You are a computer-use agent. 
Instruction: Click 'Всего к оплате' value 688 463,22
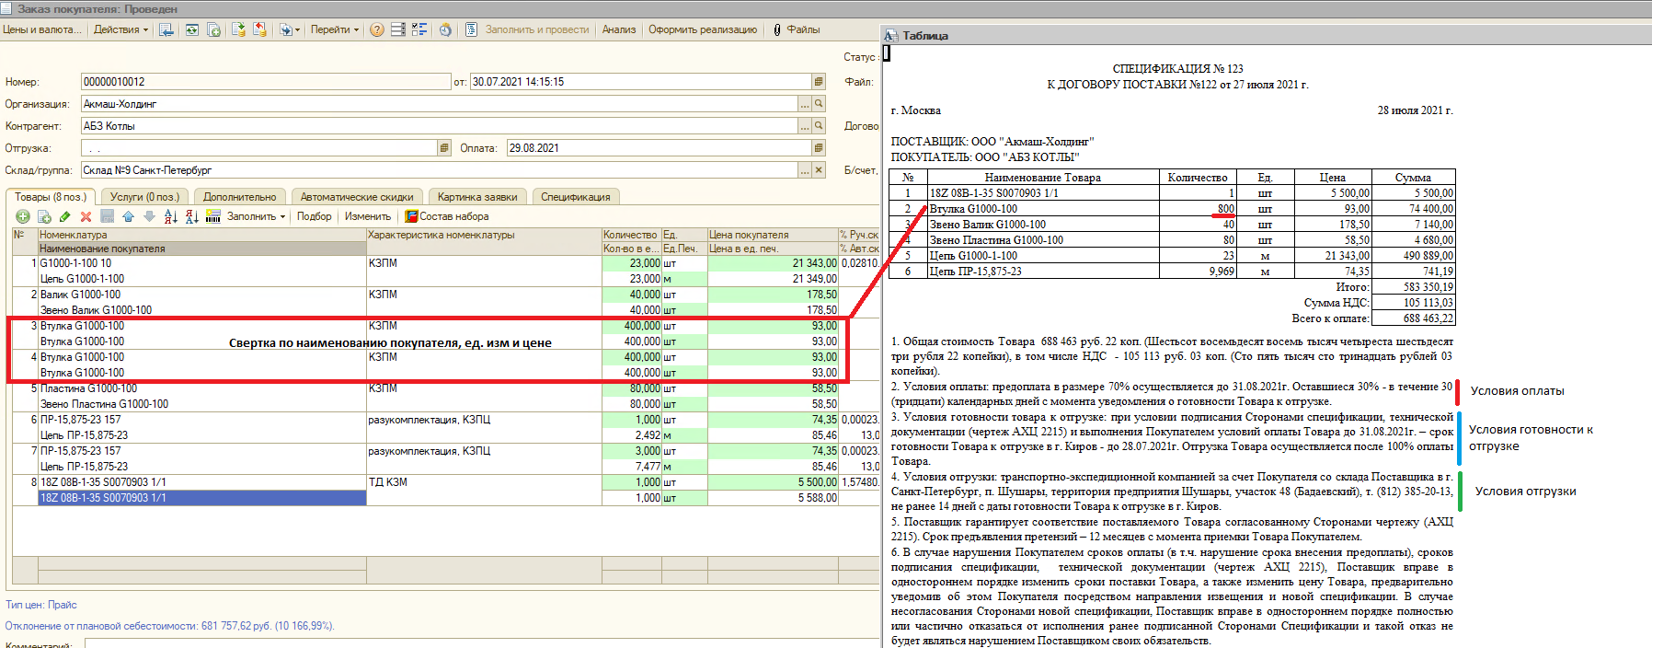tap(1413, 318)
